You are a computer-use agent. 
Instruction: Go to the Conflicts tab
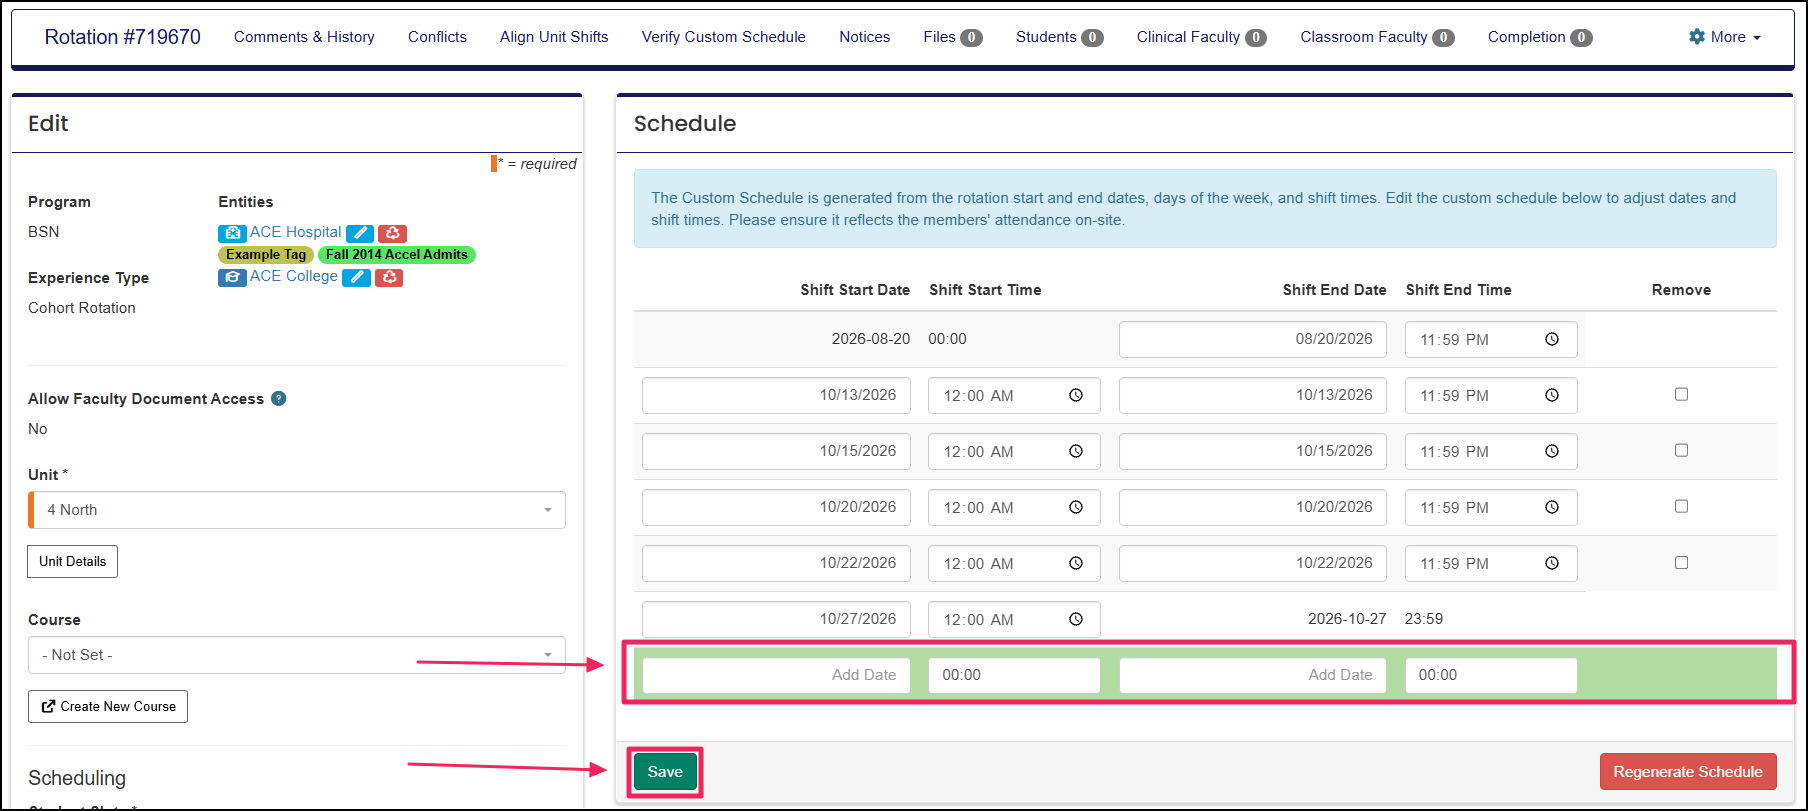[x=437, y=37]
